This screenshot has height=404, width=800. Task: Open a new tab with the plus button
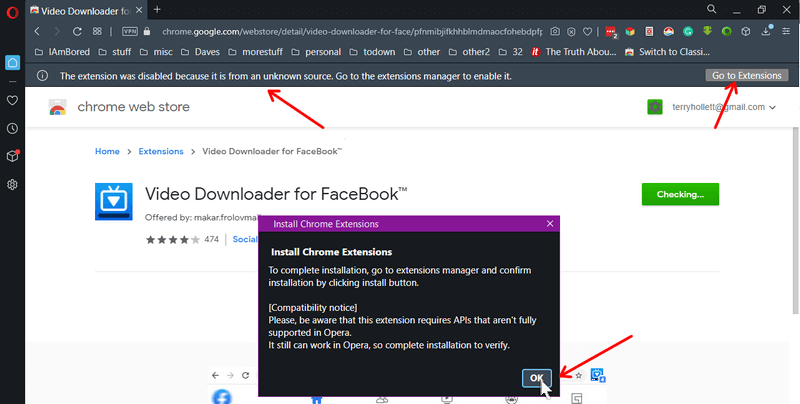click(157, 9)
